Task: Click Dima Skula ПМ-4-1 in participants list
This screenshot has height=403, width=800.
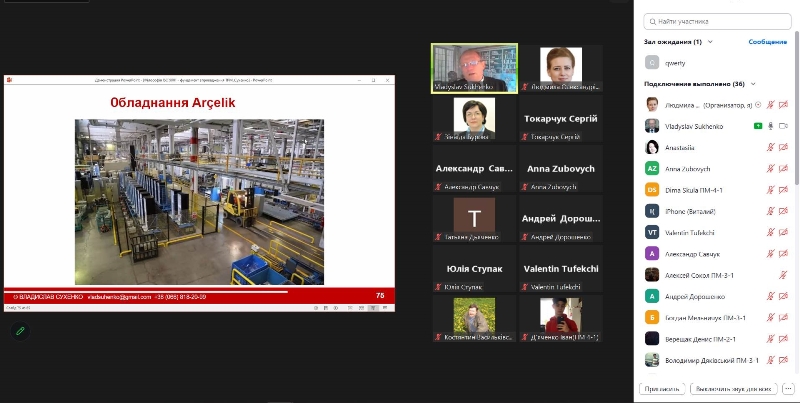Action: [694, 190]
